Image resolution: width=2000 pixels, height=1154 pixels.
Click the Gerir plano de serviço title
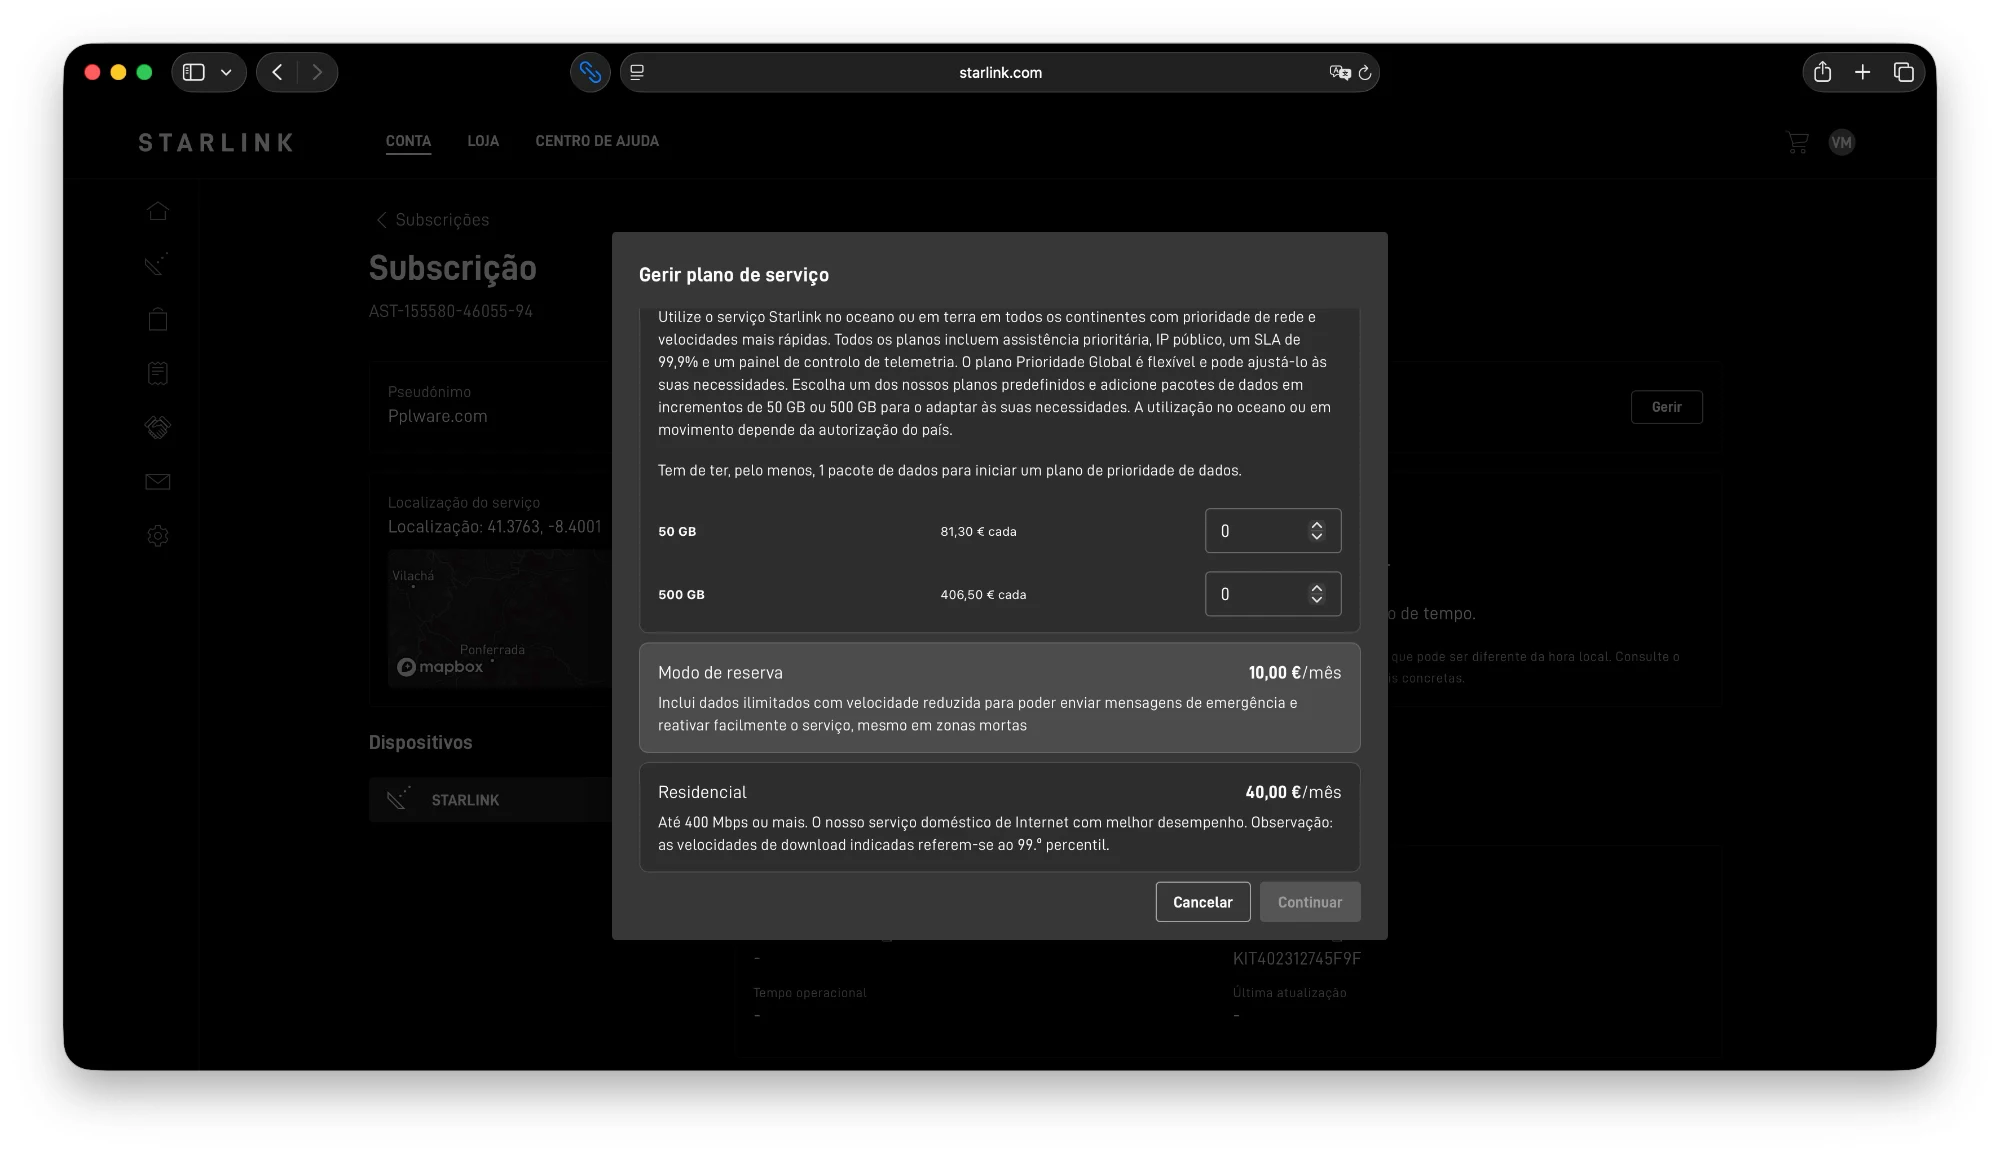[x=734, y=275]
